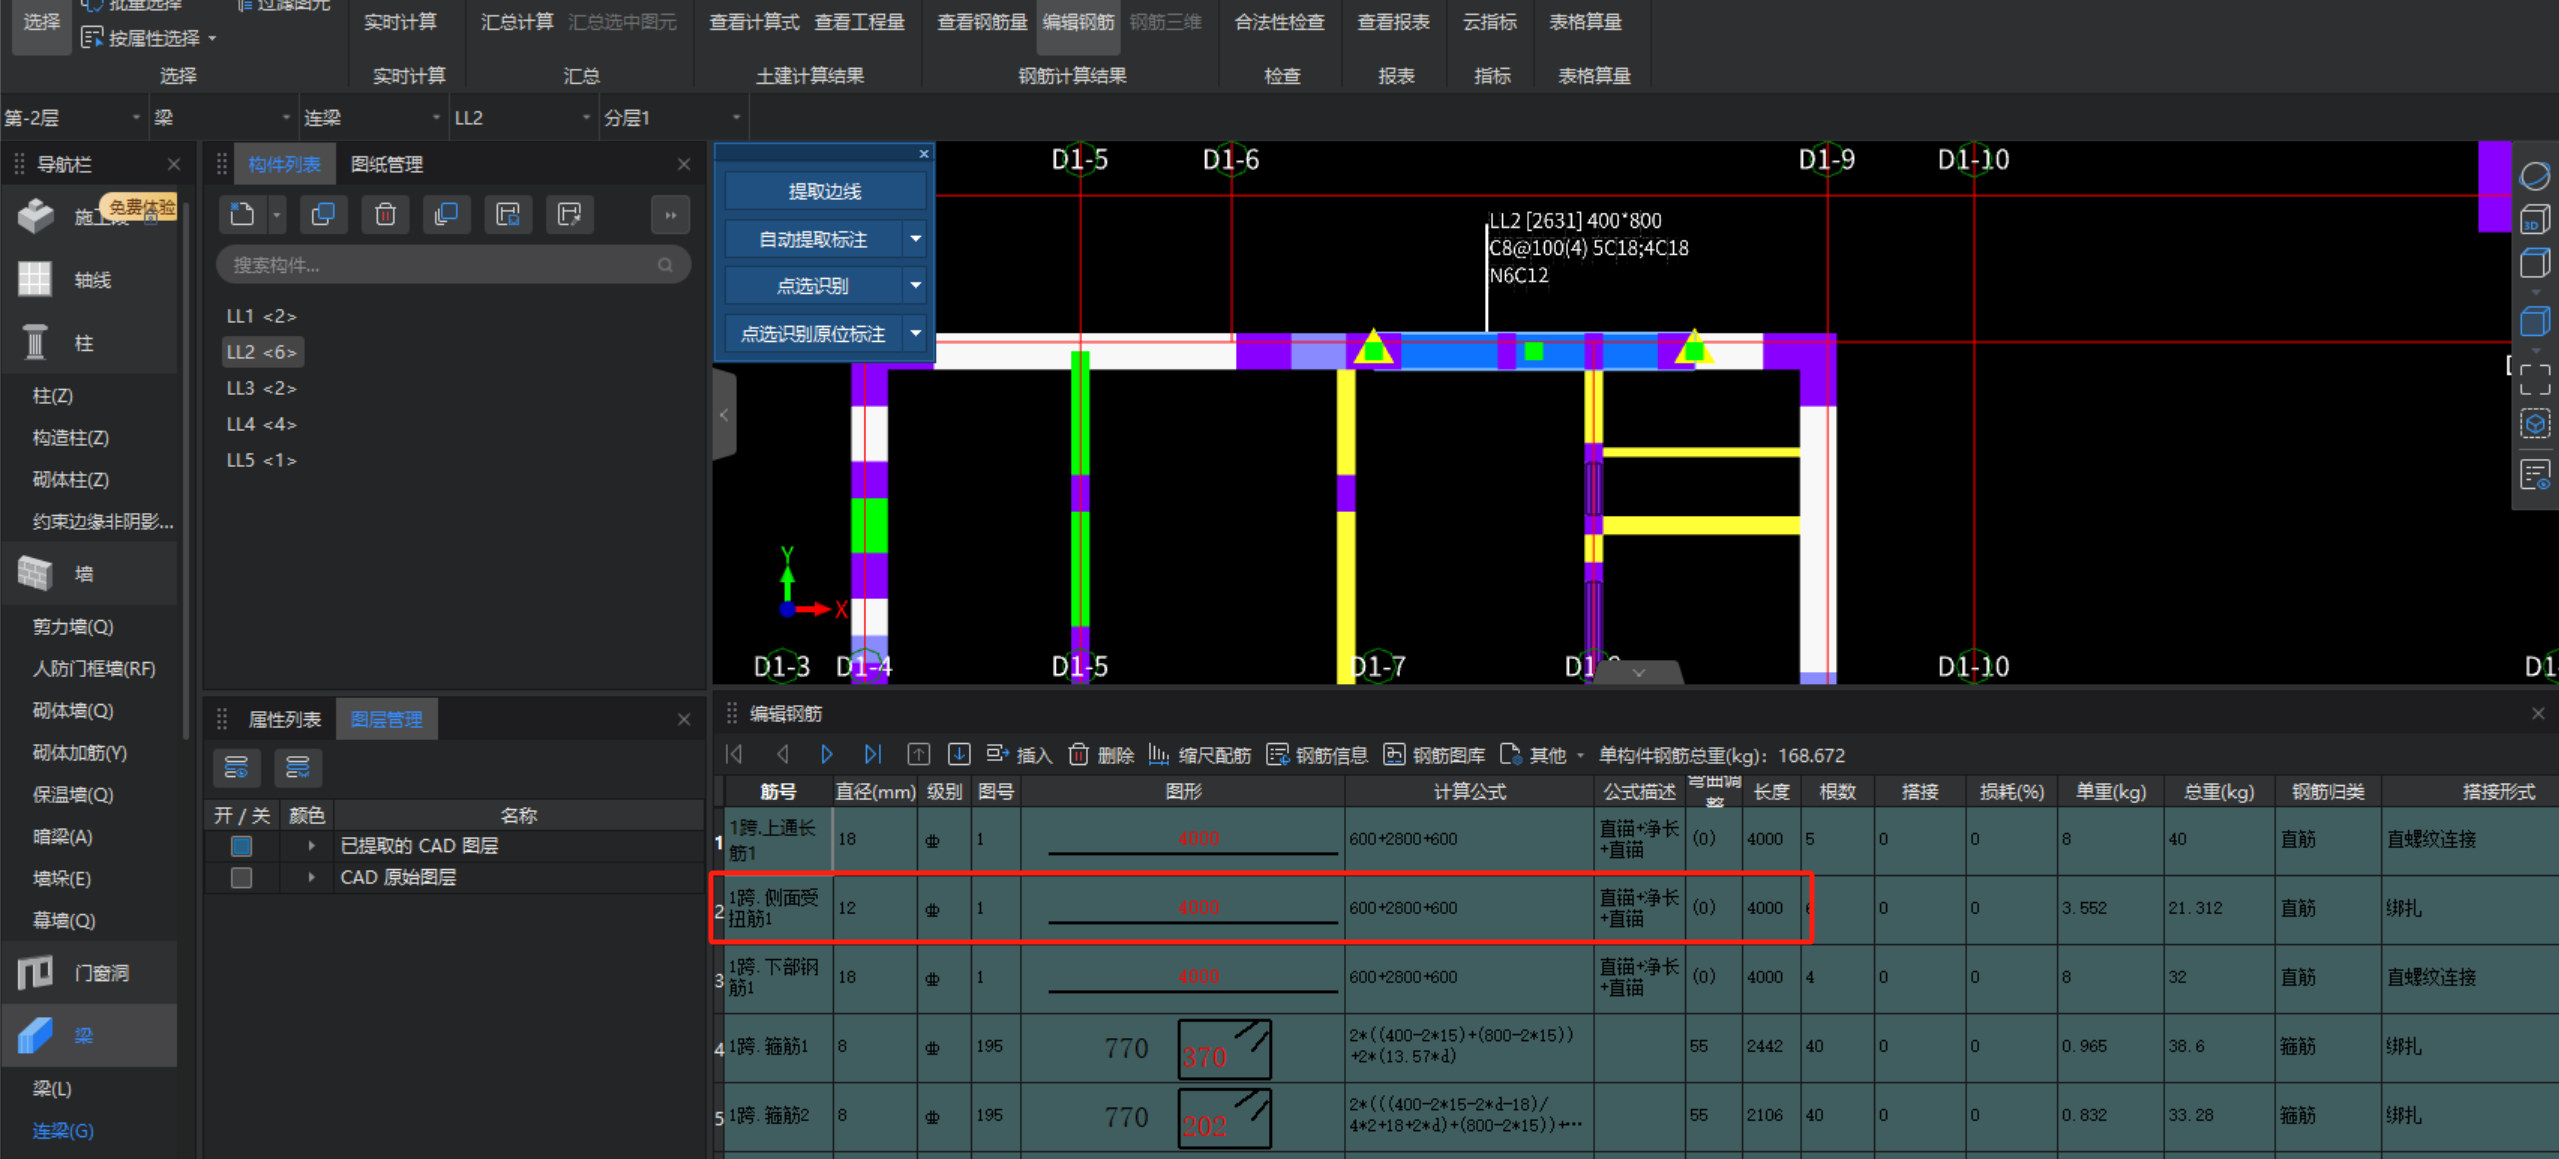Open new component dropdown arrow

pos(277,214)
